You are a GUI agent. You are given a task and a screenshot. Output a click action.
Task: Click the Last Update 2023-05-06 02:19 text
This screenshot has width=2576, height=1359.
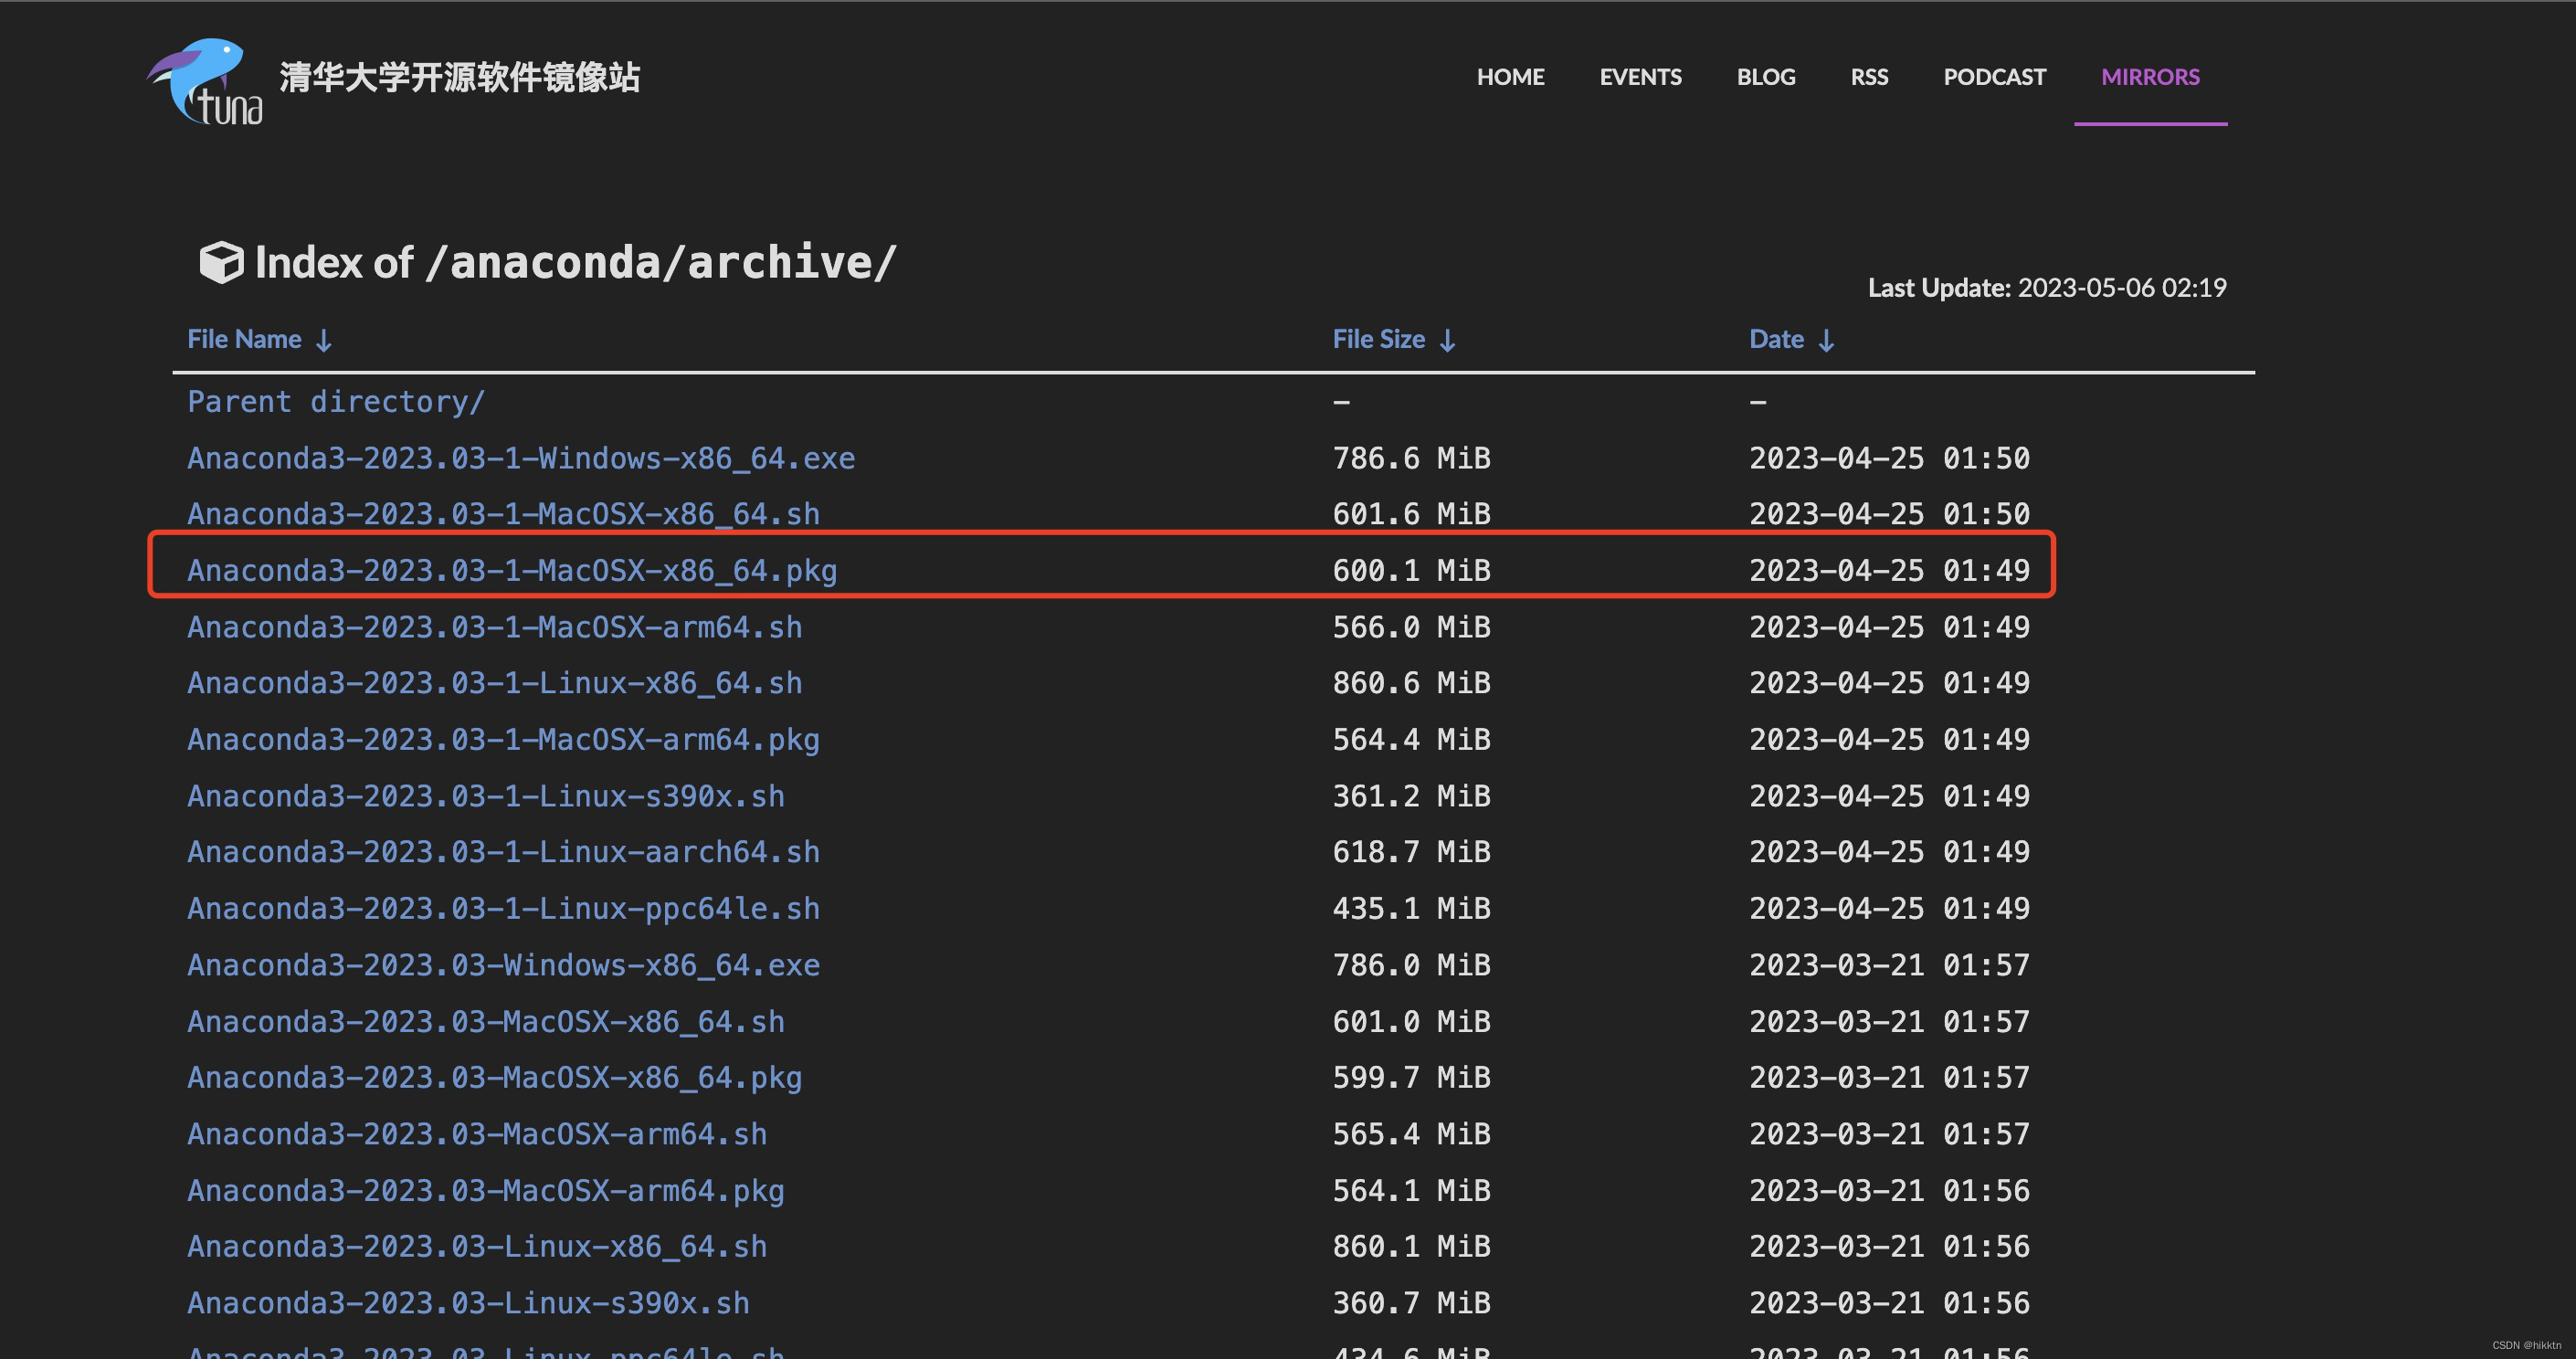coord(2047,288)
